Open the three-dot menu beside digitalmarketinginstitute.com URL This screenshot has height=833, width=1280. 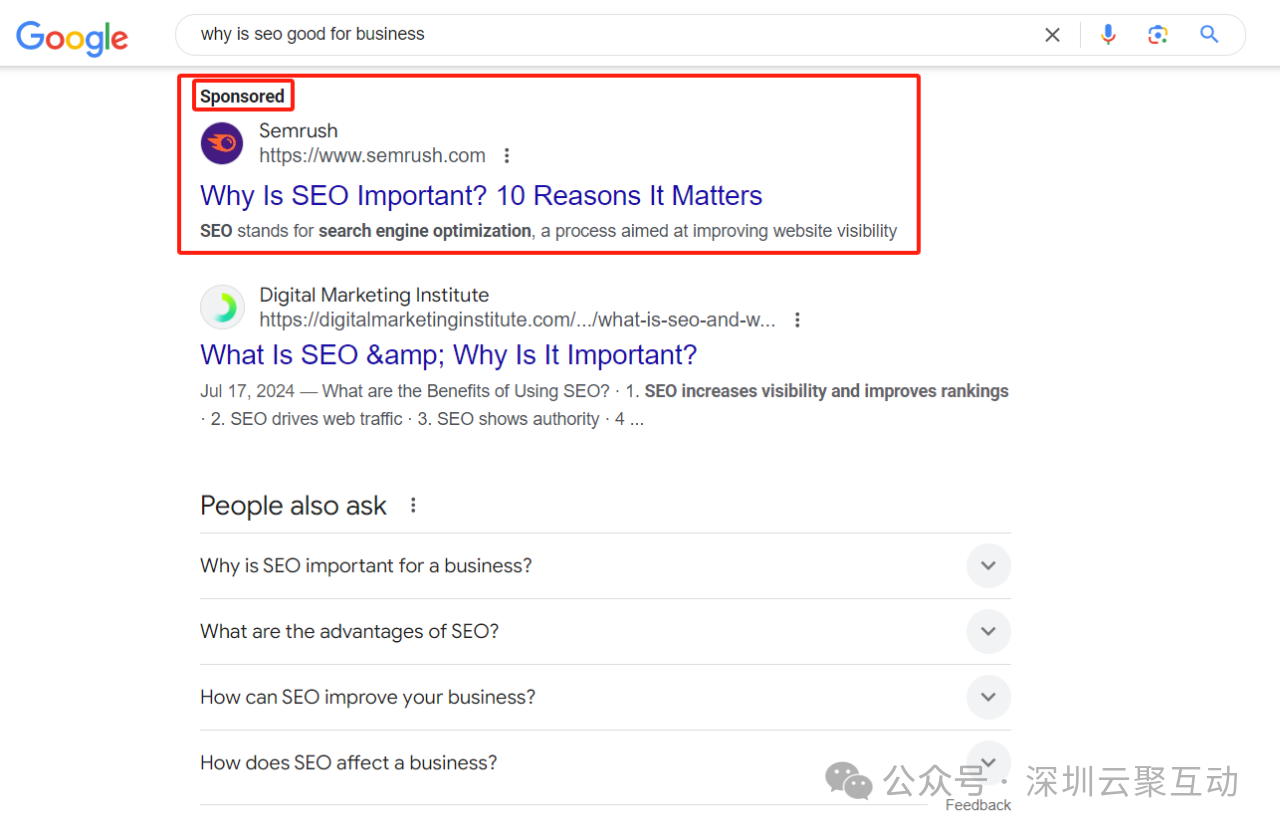[x=797, y=320]
